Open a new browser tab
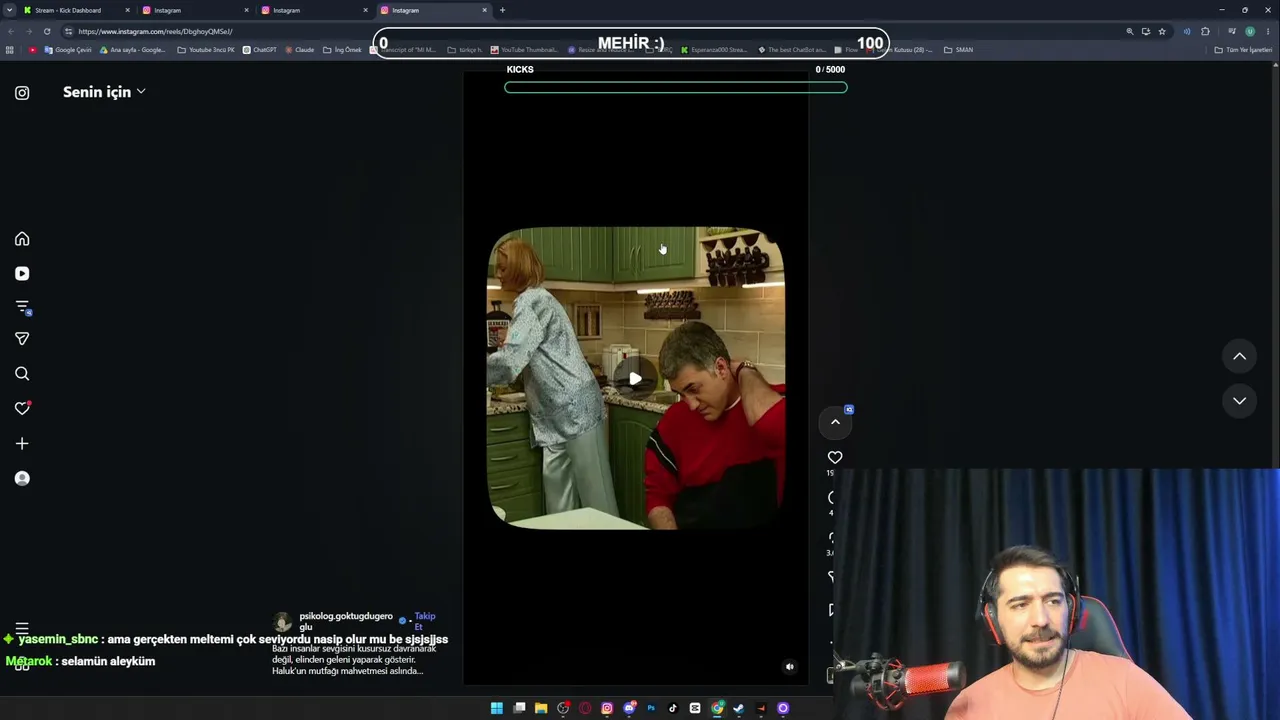This screenshot has width=1280, height=720. pyautogui.click(x=502, y=10)
